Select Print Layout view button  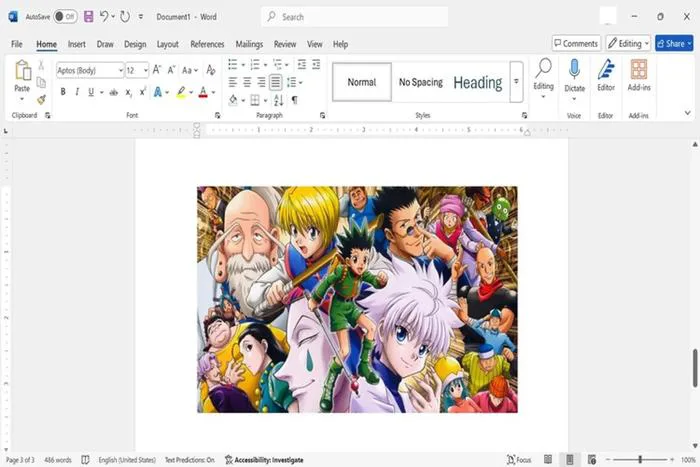pos(570,459)
